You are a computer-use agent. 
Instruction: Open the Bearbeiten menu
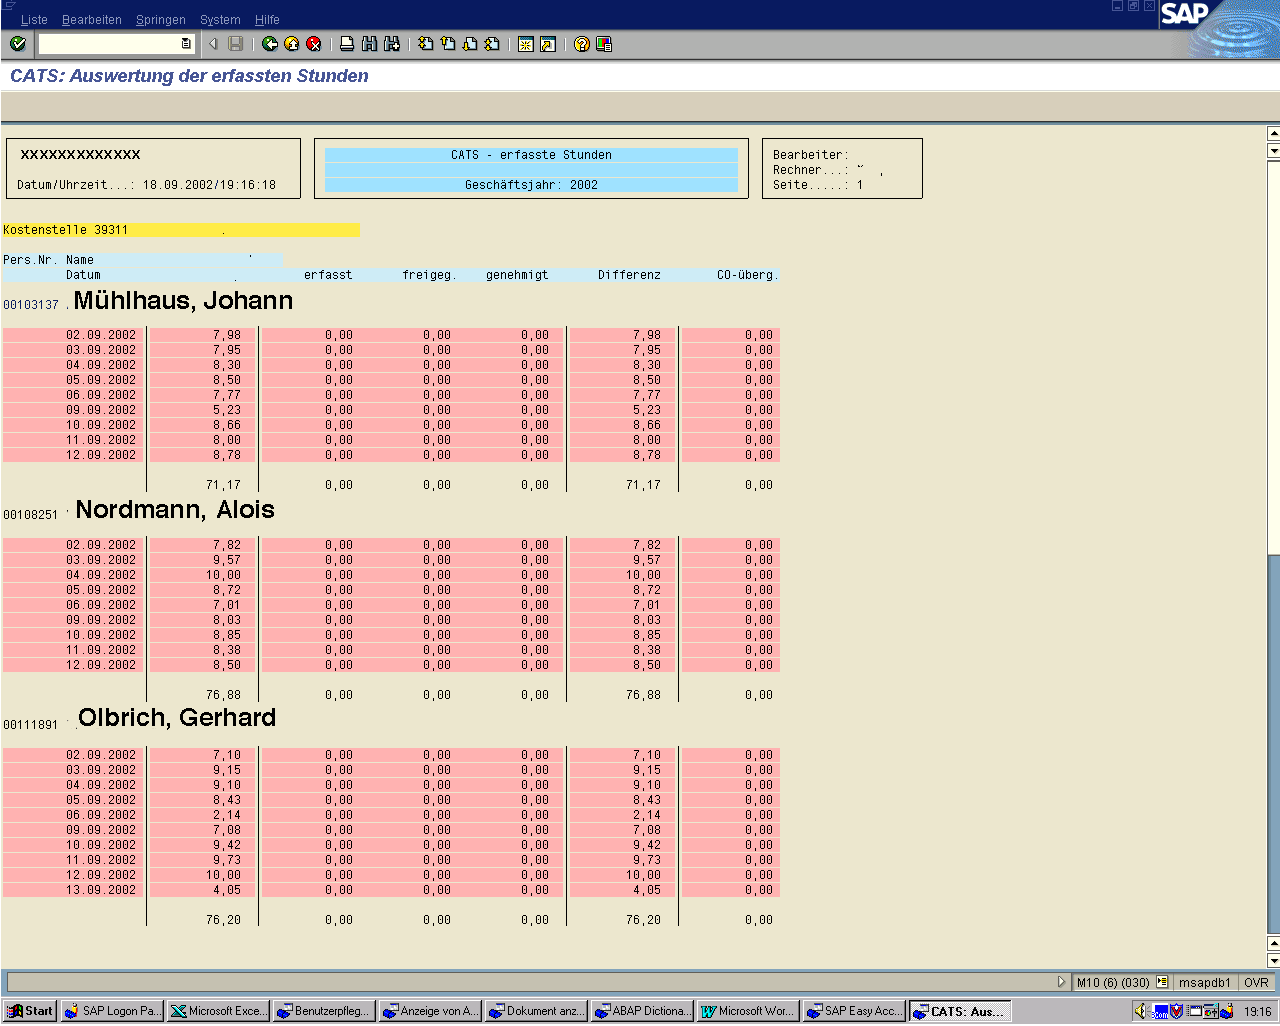pyautogui.click(x=92, y=20)
